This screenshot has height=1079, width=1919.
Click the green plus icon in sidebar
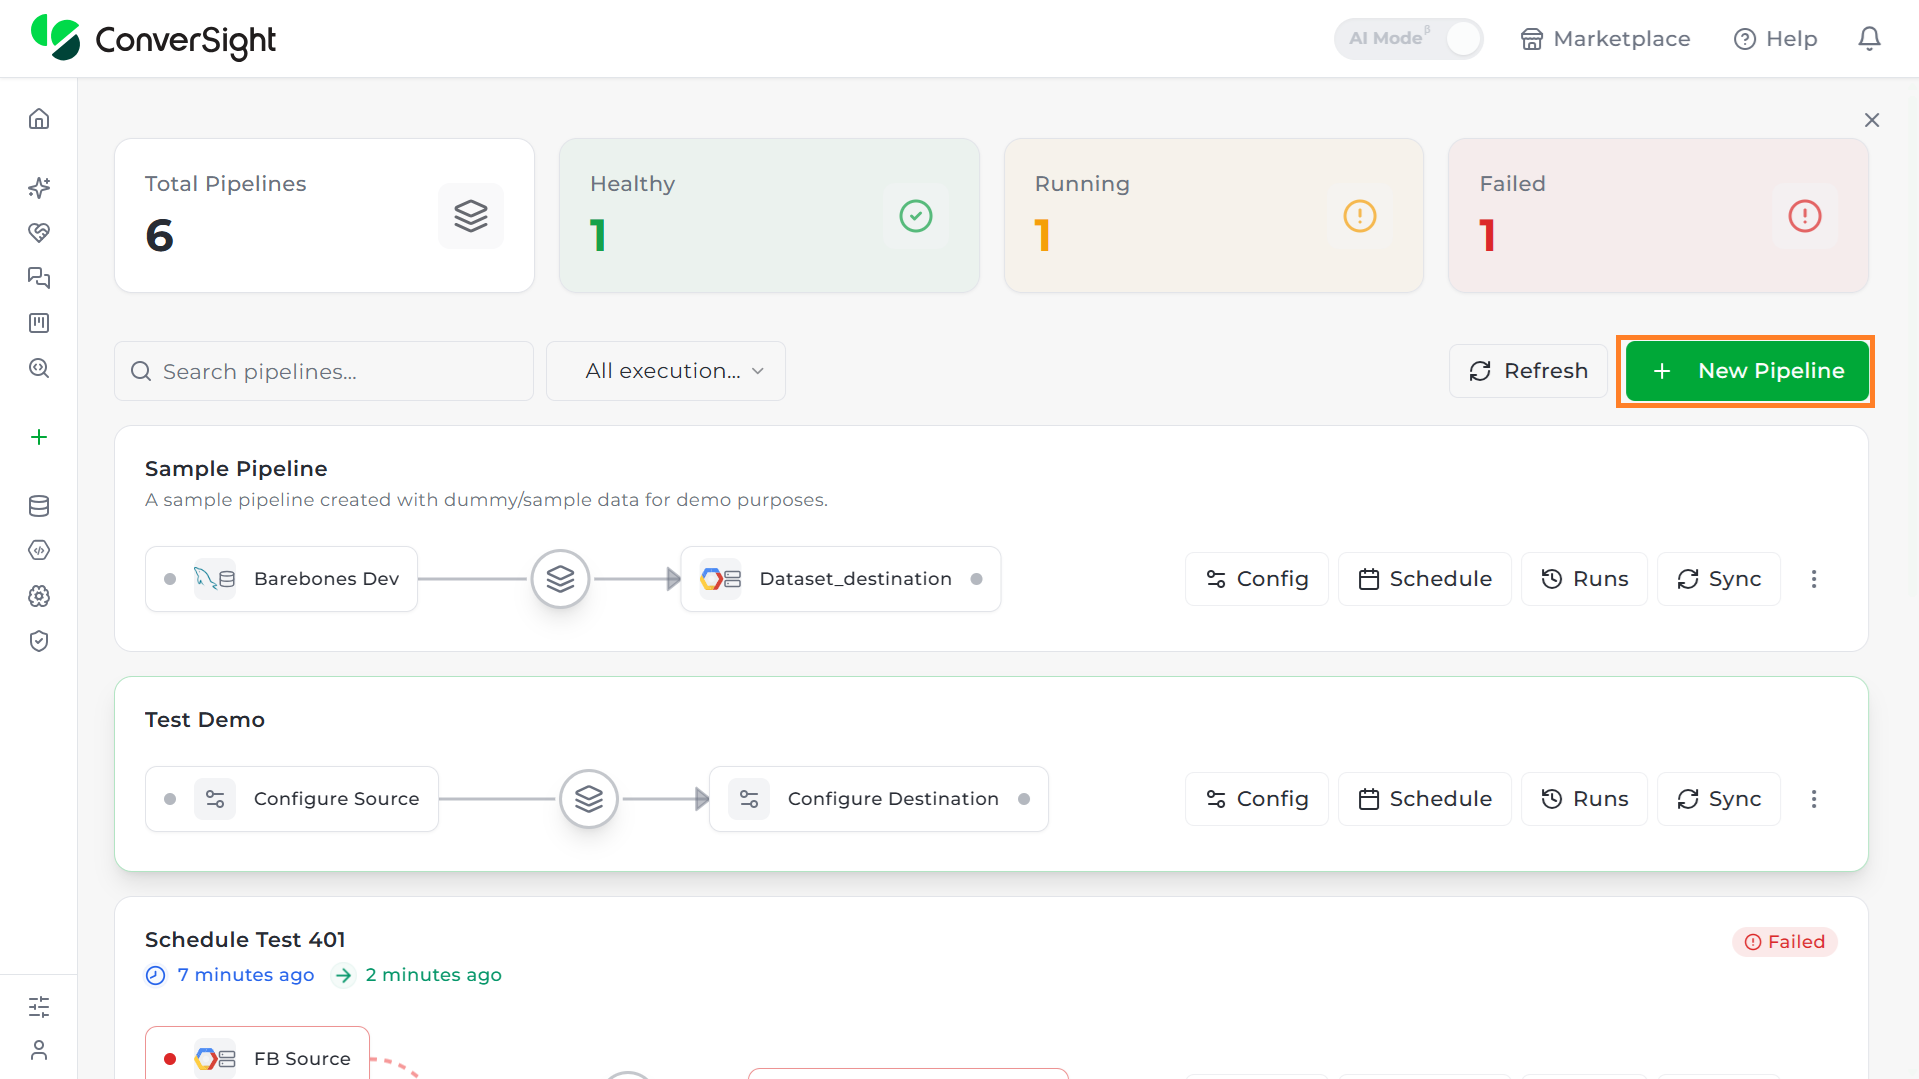click(x=39, y=437)
